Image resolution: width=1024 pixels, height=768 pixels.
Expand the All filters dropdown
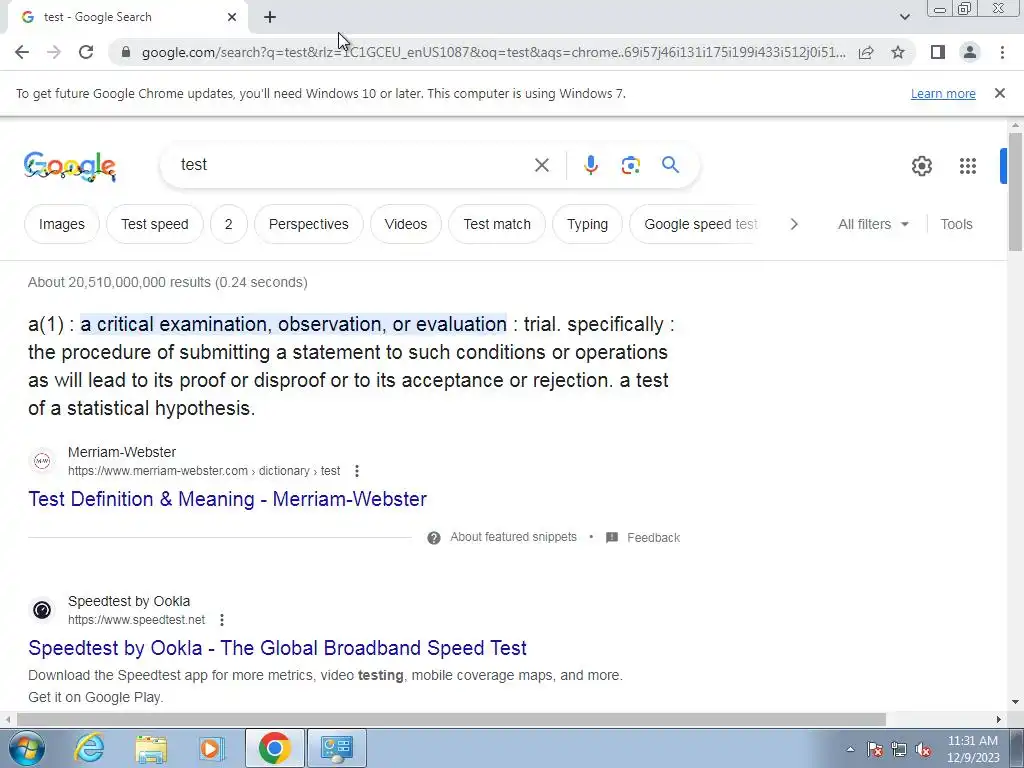pos(873,224)
